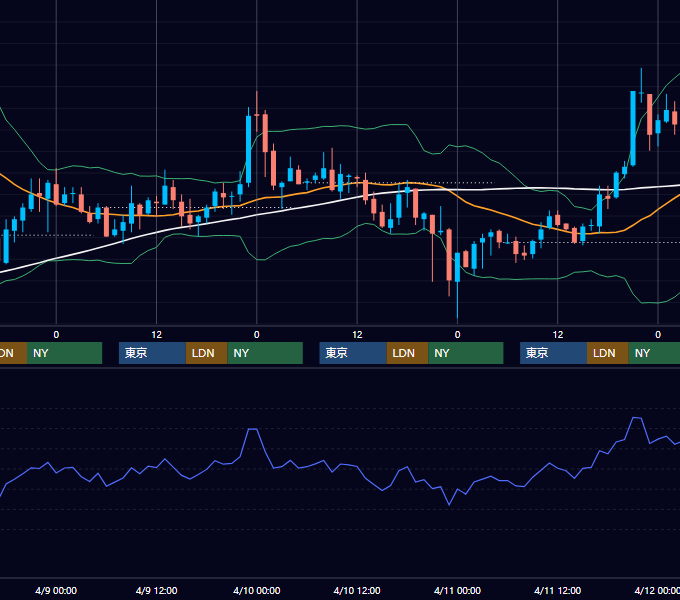Image resolution: width=680 pixels, height=600 pixels.
Task: Click the 4/9 00:00 date label
Action: (x=56, y=590)
